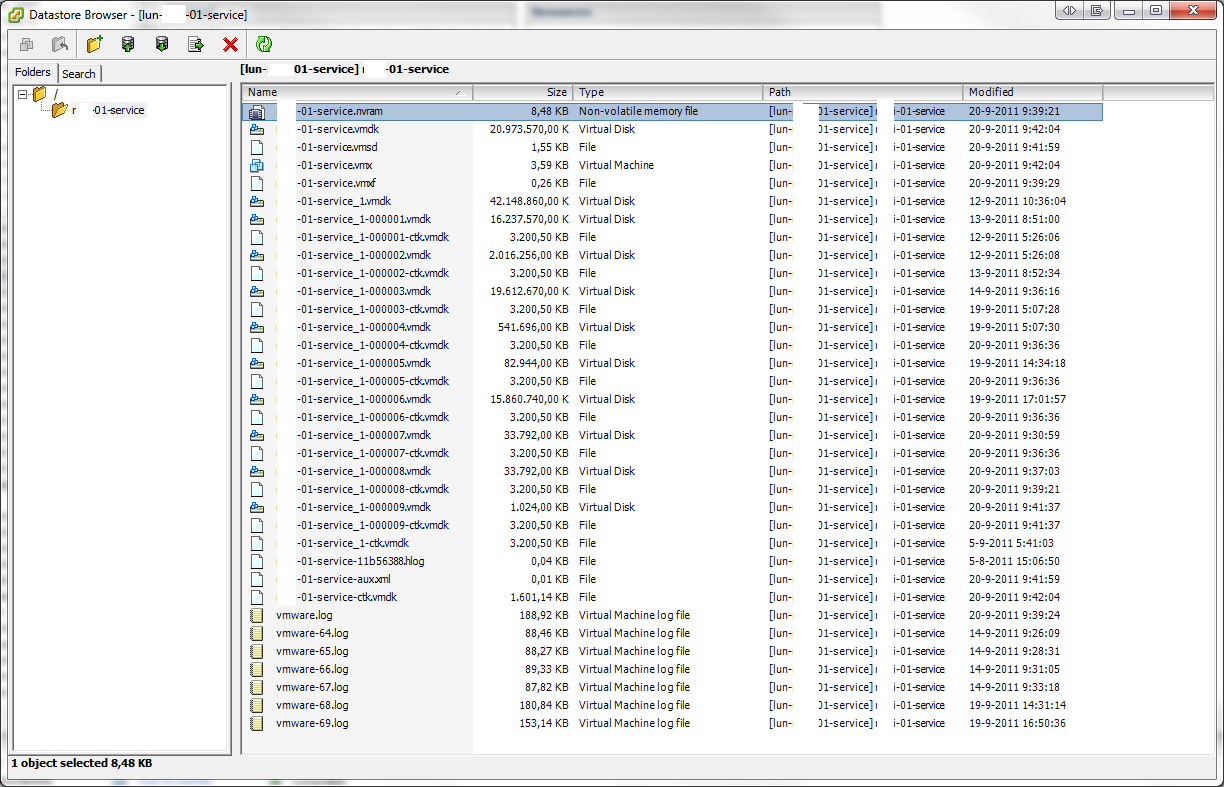1224x787 pixels.
Task: Create a new folder in the datastore
Action: pos(94,44)
